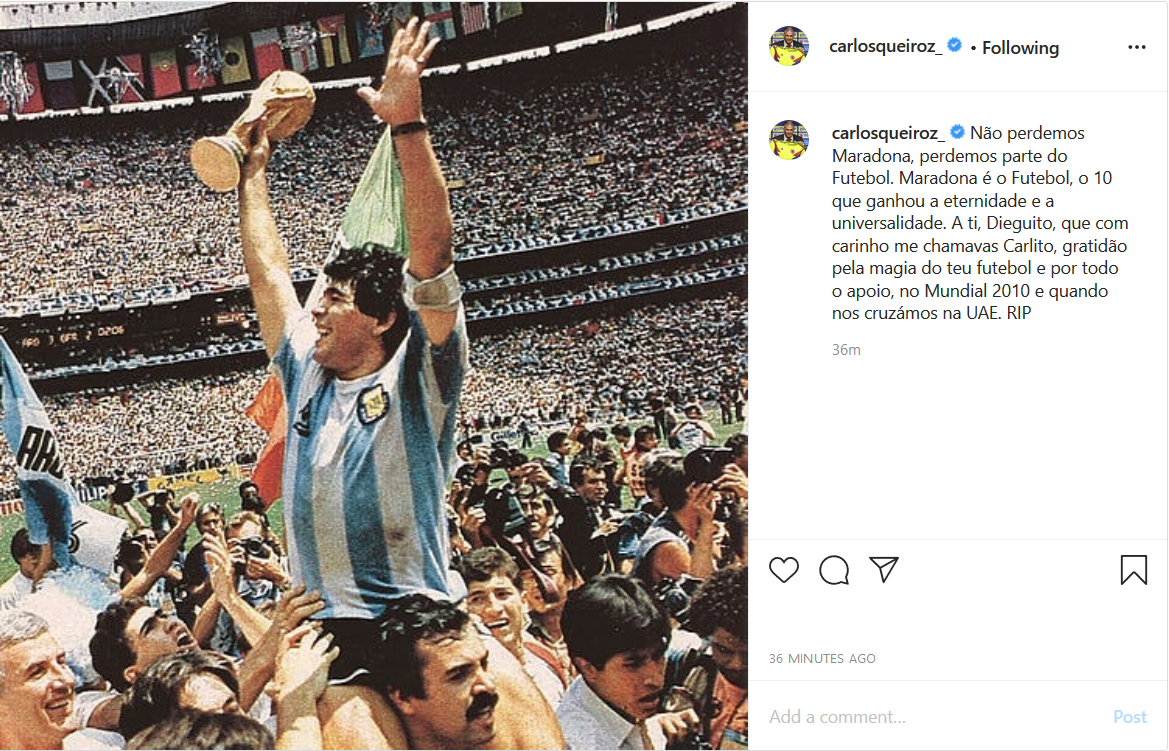Open carlosqueiroz_ username in header

(x=885, y=46)
